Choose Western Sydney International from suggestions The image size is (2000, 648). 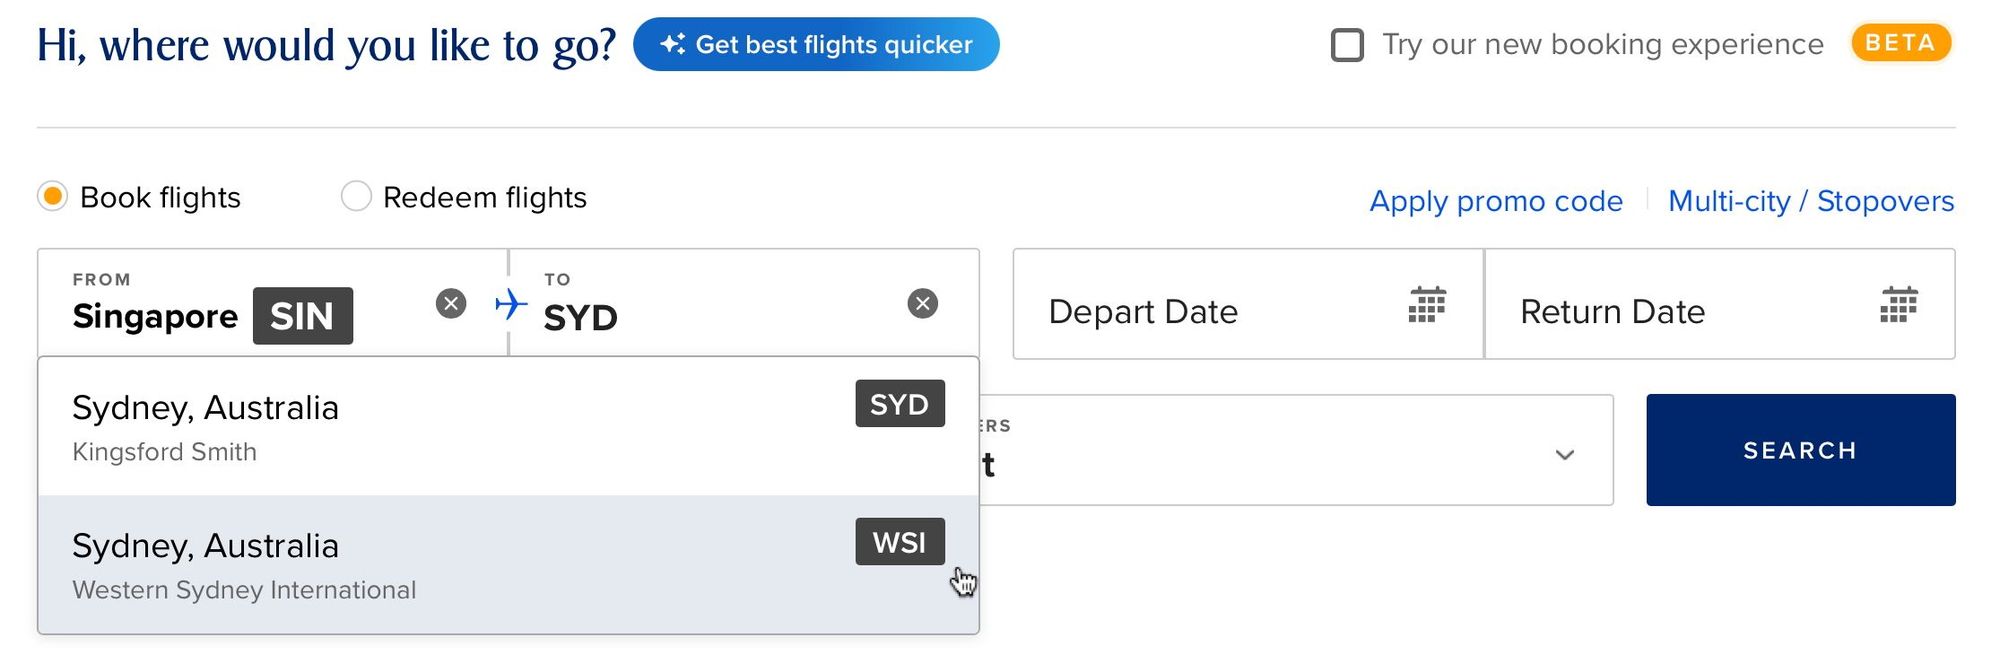(508, 564)
